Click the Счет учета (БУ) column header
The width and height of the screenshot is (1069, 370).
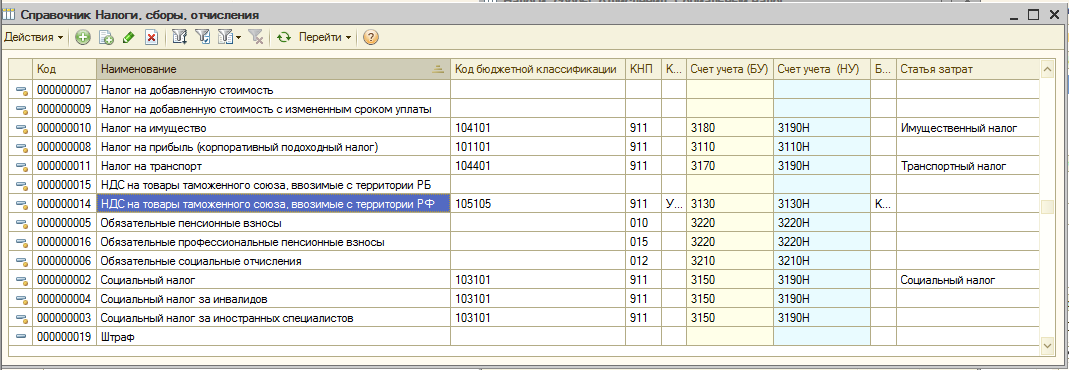[729, 69]
